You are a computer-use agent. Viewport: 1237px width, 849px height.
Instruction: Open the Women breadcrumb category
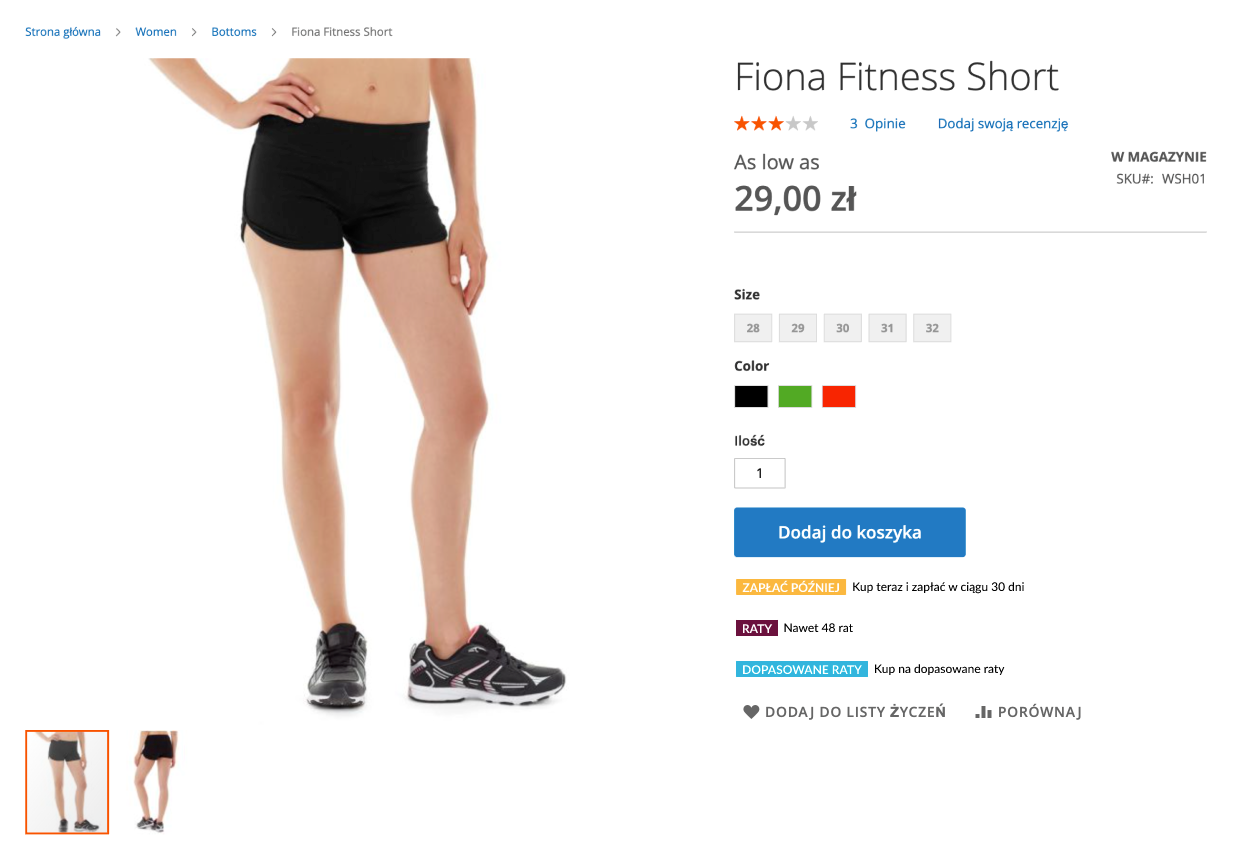(156, 32)
